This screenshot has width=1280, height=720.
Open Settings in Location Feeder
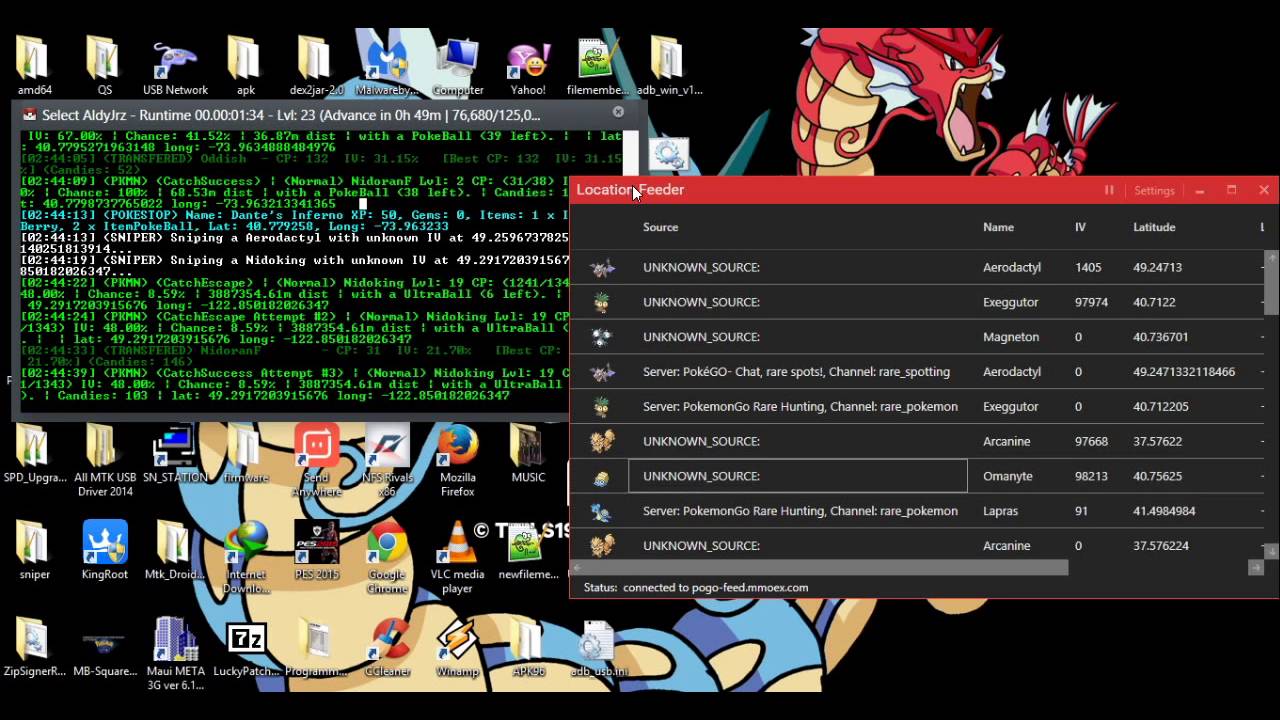[1154, 190]
